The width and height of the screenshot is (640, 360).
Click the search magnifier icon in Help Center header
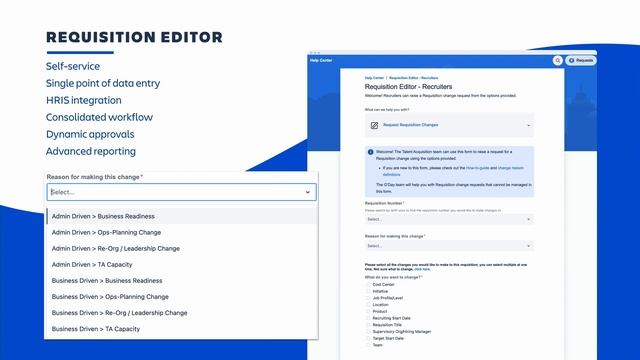pos(558,60)
